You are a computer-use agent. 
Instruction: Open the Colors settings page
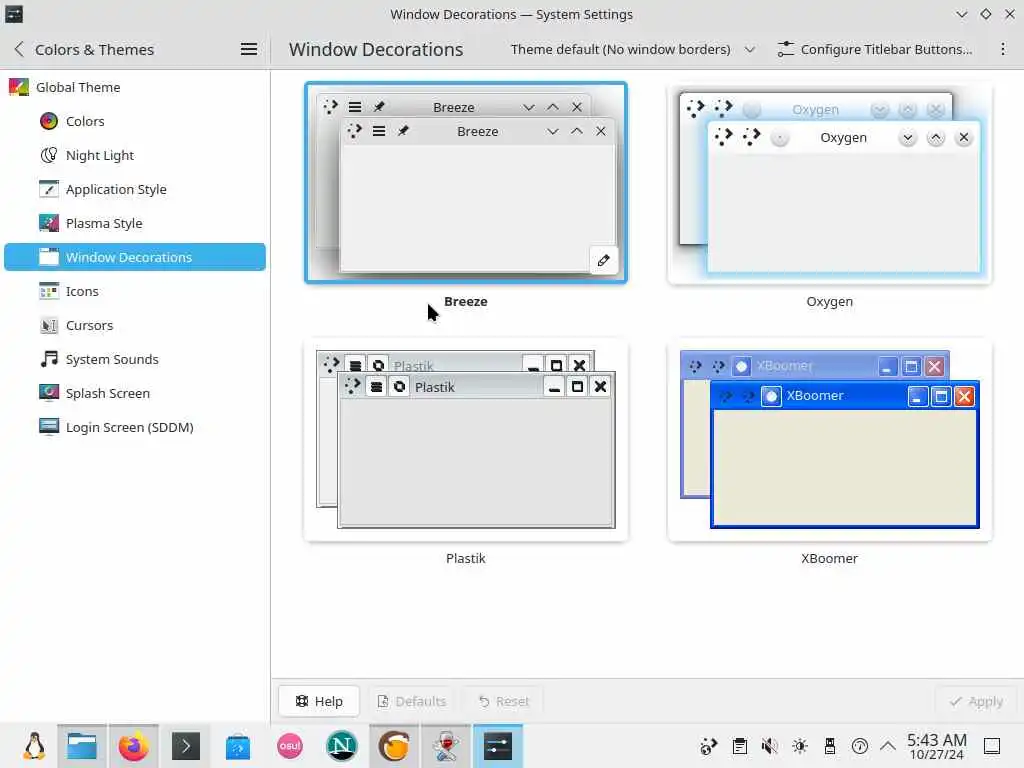(x=136, y=121)
